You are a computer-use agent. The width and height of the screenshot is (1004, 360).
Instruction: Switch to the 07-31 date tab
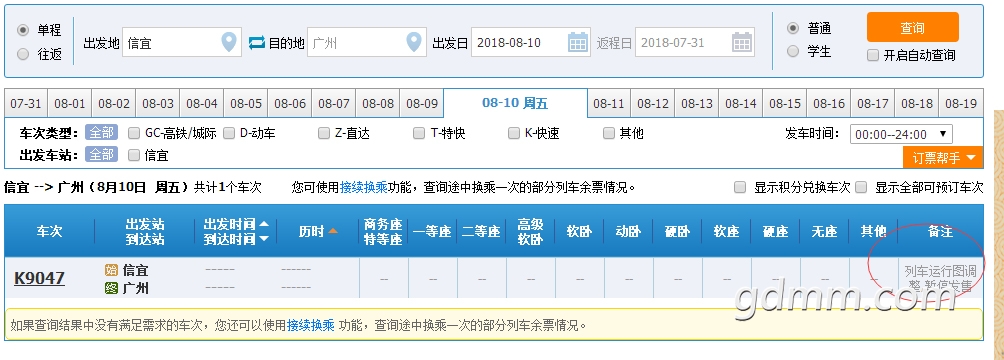click(x=26, y=103)
